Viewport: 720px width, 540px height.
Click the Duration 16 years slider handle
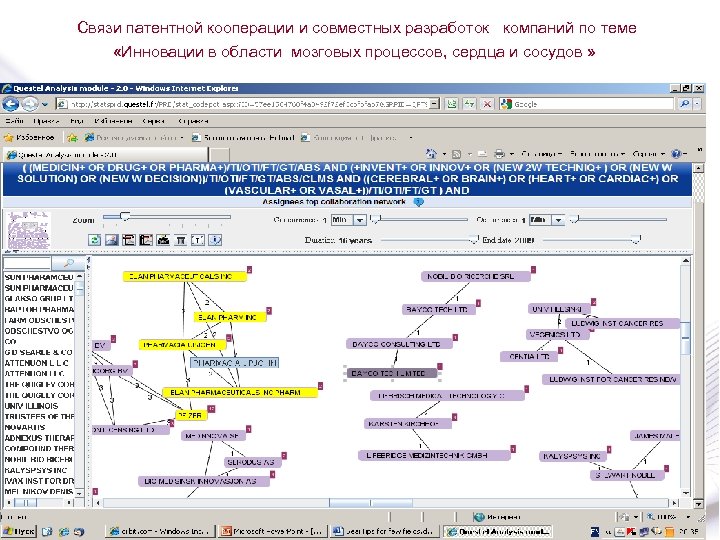473,240
